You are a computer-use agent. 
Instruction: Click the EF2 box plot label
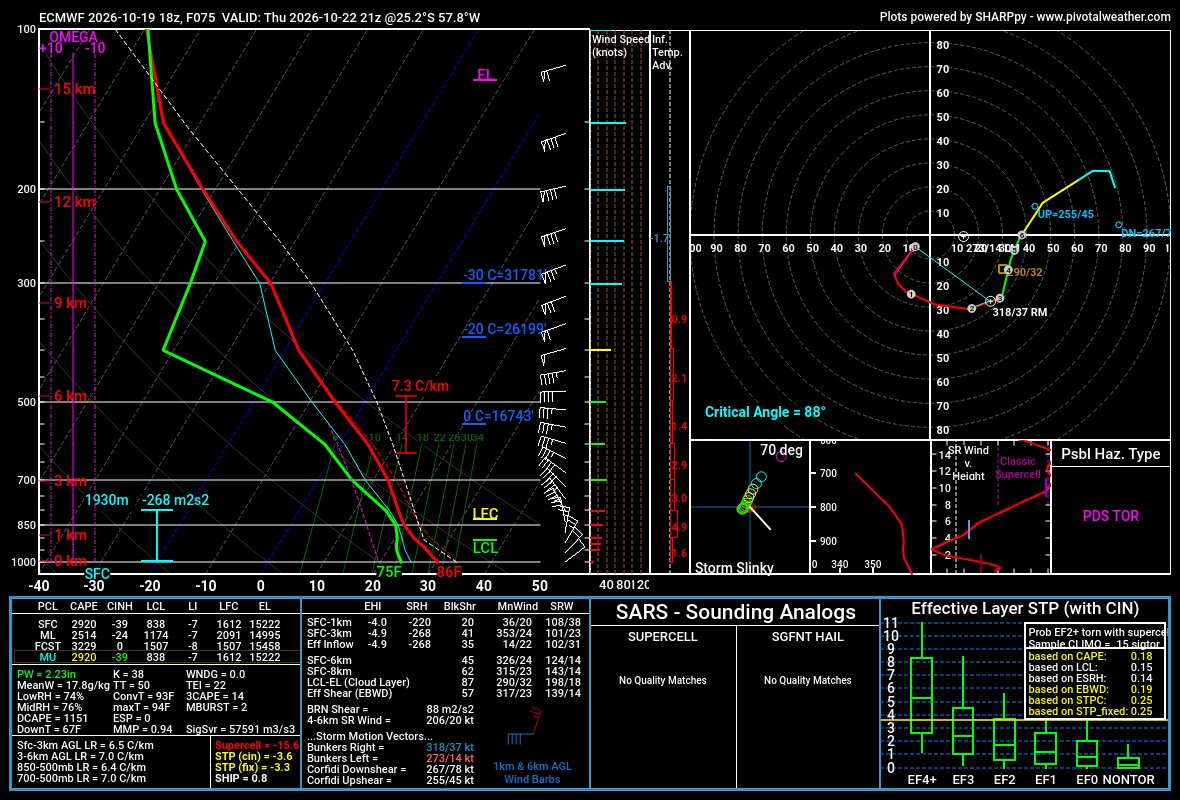point(1004,780)
